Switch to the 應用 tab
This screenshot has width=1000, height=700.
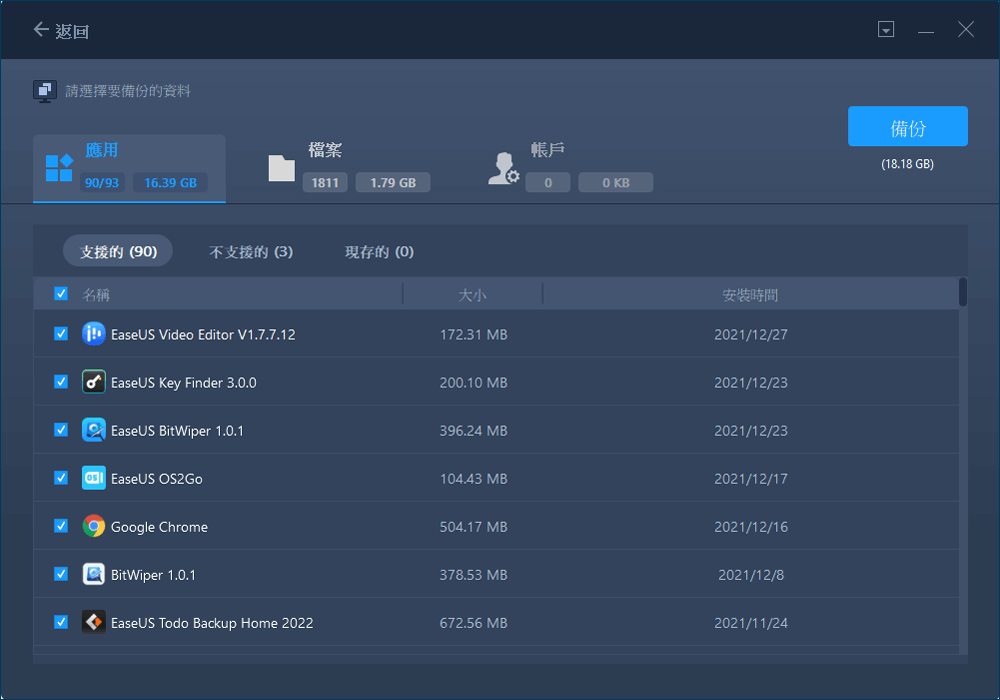point(129,168)
